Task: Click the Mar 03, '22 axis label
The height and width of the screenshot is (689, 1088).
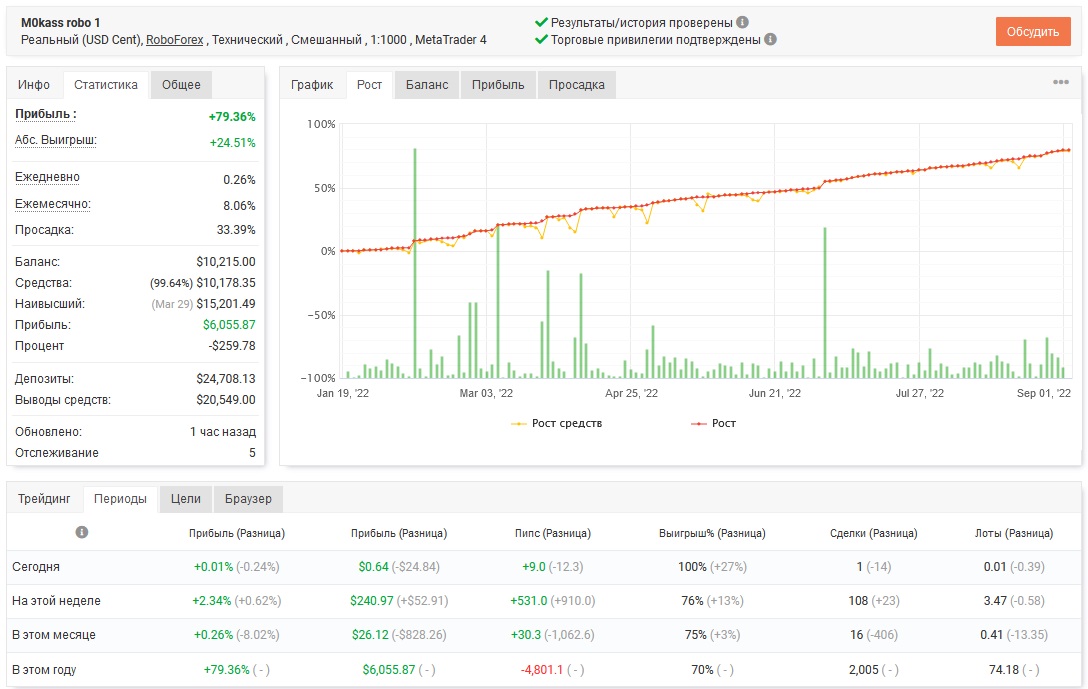Action: point(486,393)
